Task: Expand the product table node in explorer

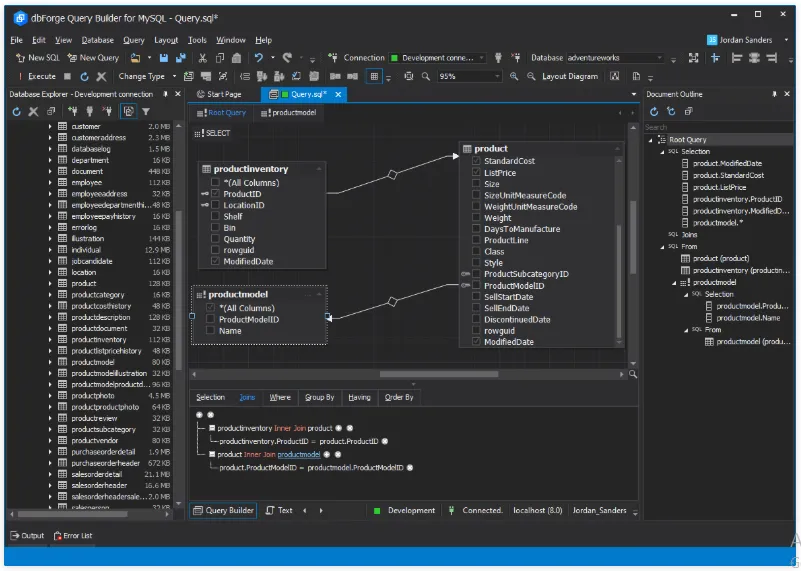Action: (x=50, y=283)
